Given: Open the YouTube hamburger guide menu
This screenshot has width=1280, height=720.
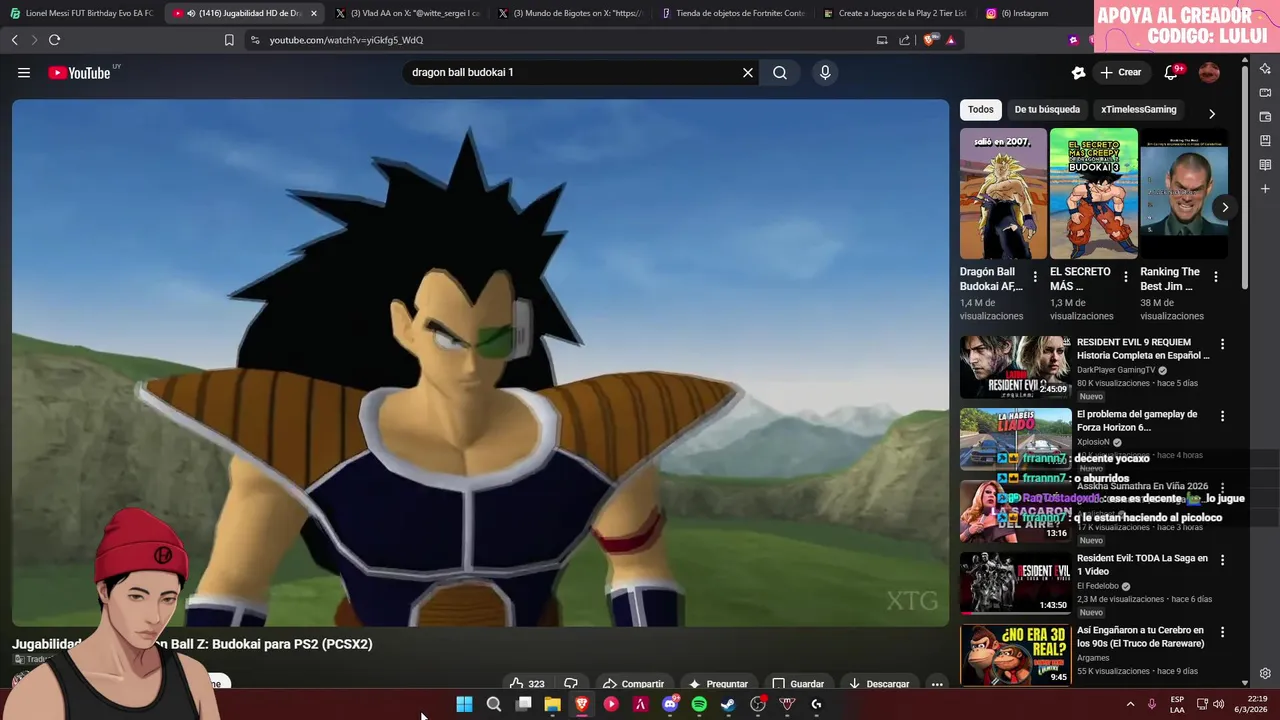Looking at the screenshot, I should click(24, 72).
